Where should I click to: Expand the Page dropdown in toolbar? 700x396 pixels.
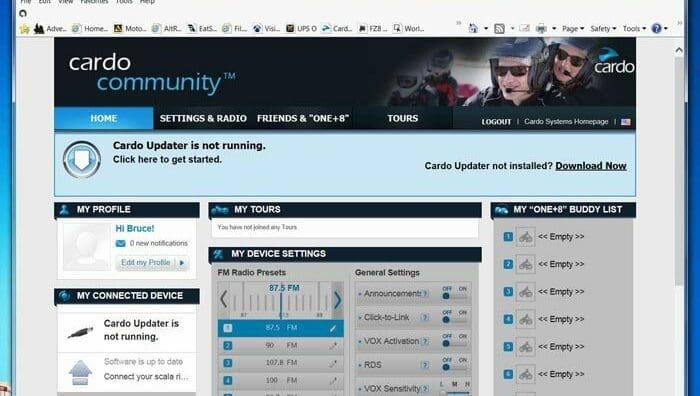573,29
